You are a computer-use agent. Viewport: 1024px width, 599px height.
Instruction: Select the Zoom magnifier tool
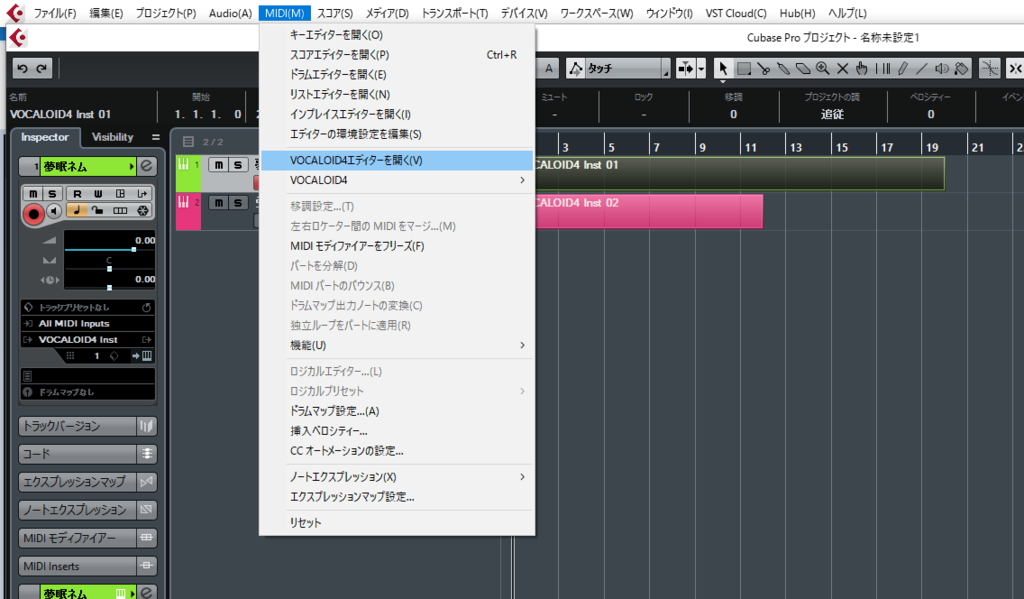pyautogui.click(x=822, y=68)
